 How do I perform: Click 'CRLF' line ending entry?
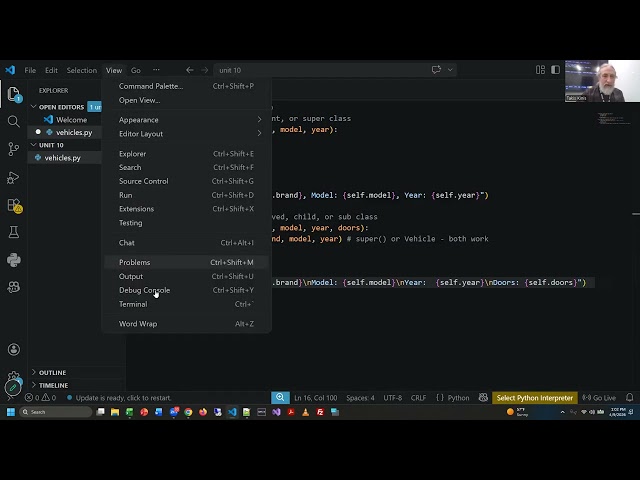(x=418, y=398)
